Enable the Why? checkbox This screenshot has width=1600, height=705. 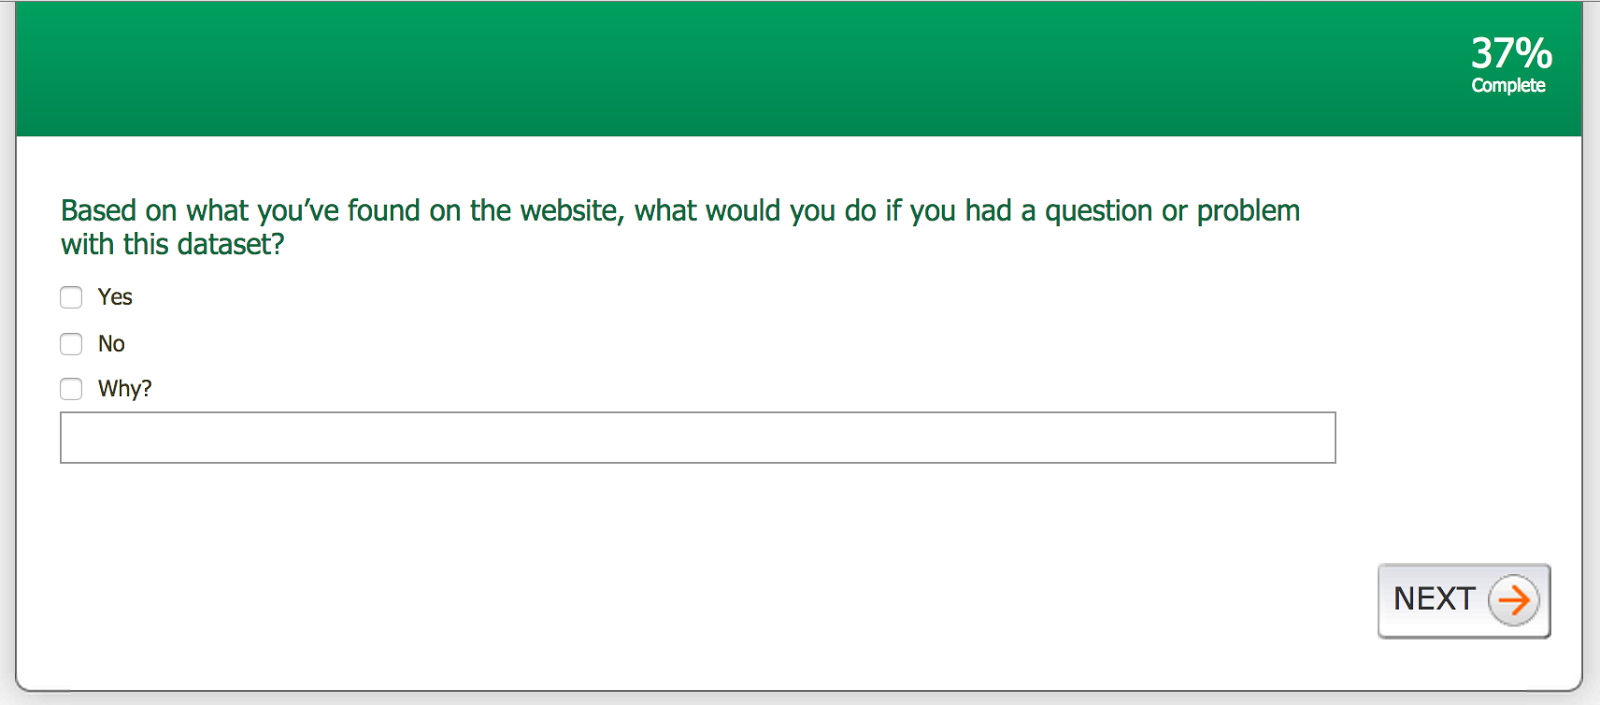point(71,389)
